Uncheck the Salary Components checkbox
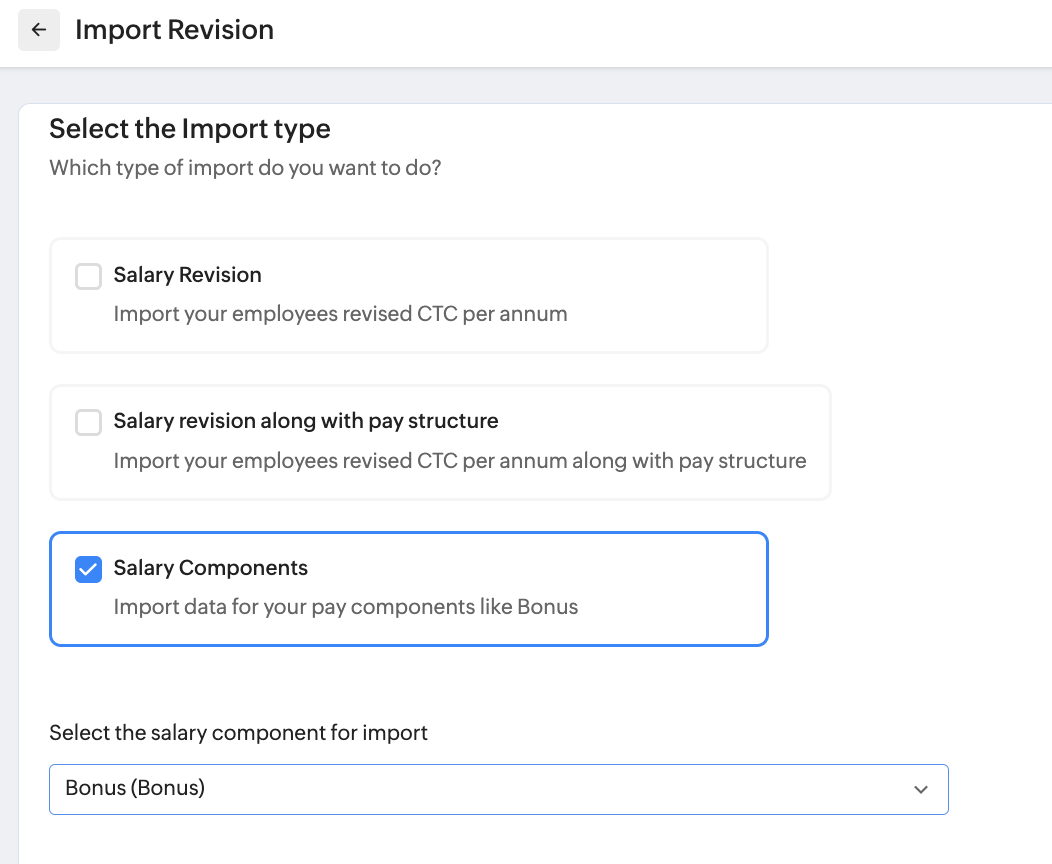Image resolution: width=1052 pixels, height=864 pixels. point(89,570)
